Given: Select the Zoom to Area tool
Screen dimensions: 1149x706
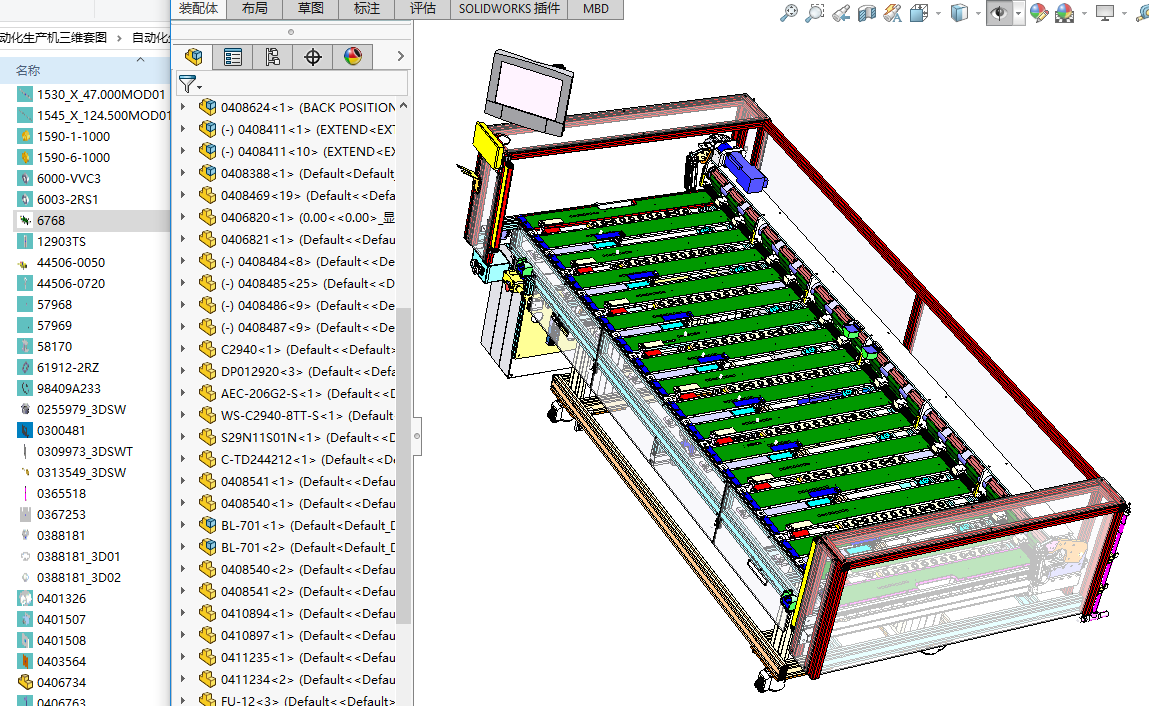Looking at the screenshot, I should point(816,13).
